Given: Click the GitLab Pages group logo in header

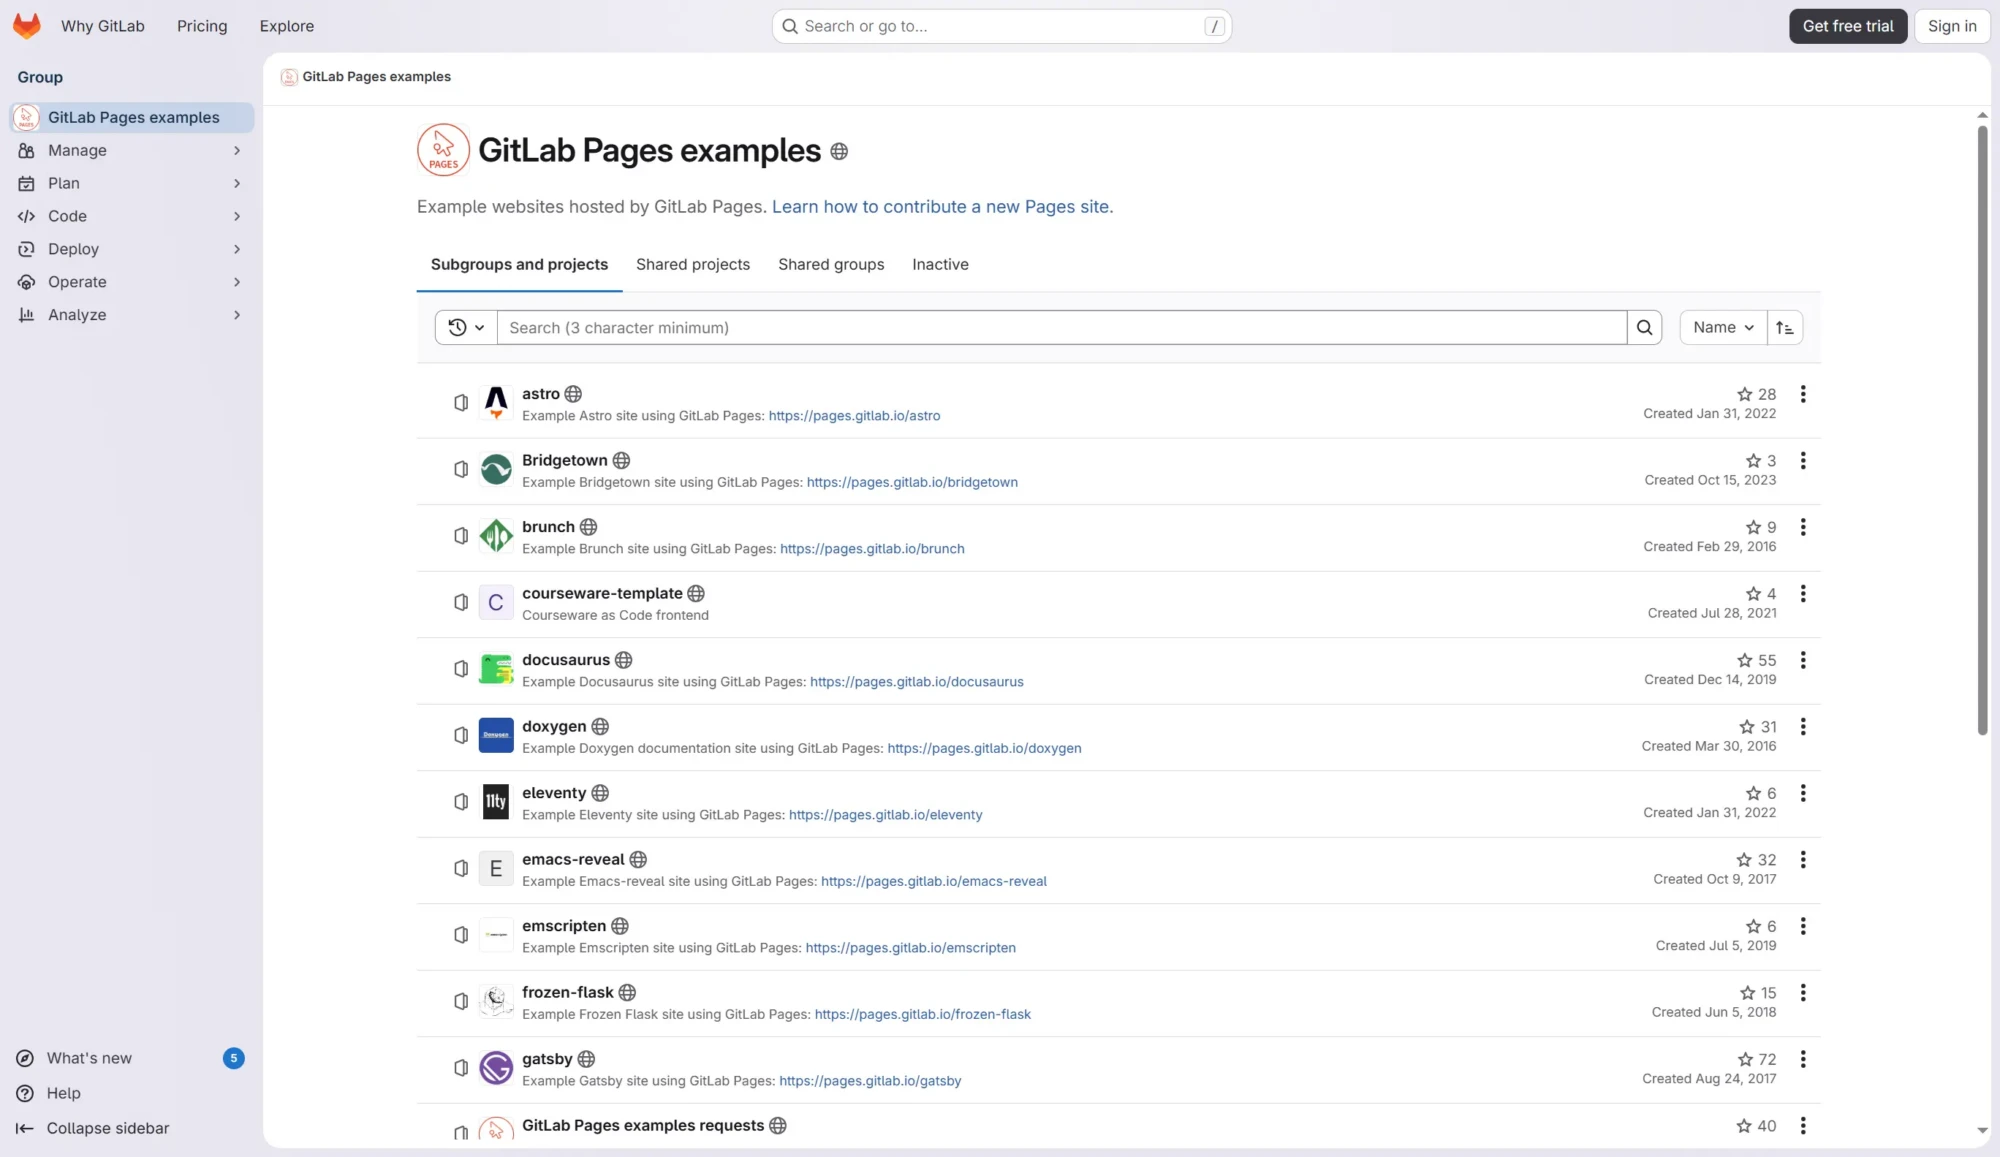Looking at the screenshot, I should point(443,150).
